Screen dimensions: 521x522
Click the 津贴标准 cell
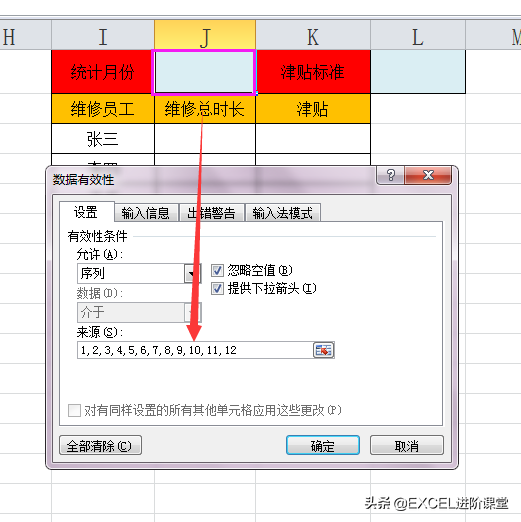pos(313,72)
